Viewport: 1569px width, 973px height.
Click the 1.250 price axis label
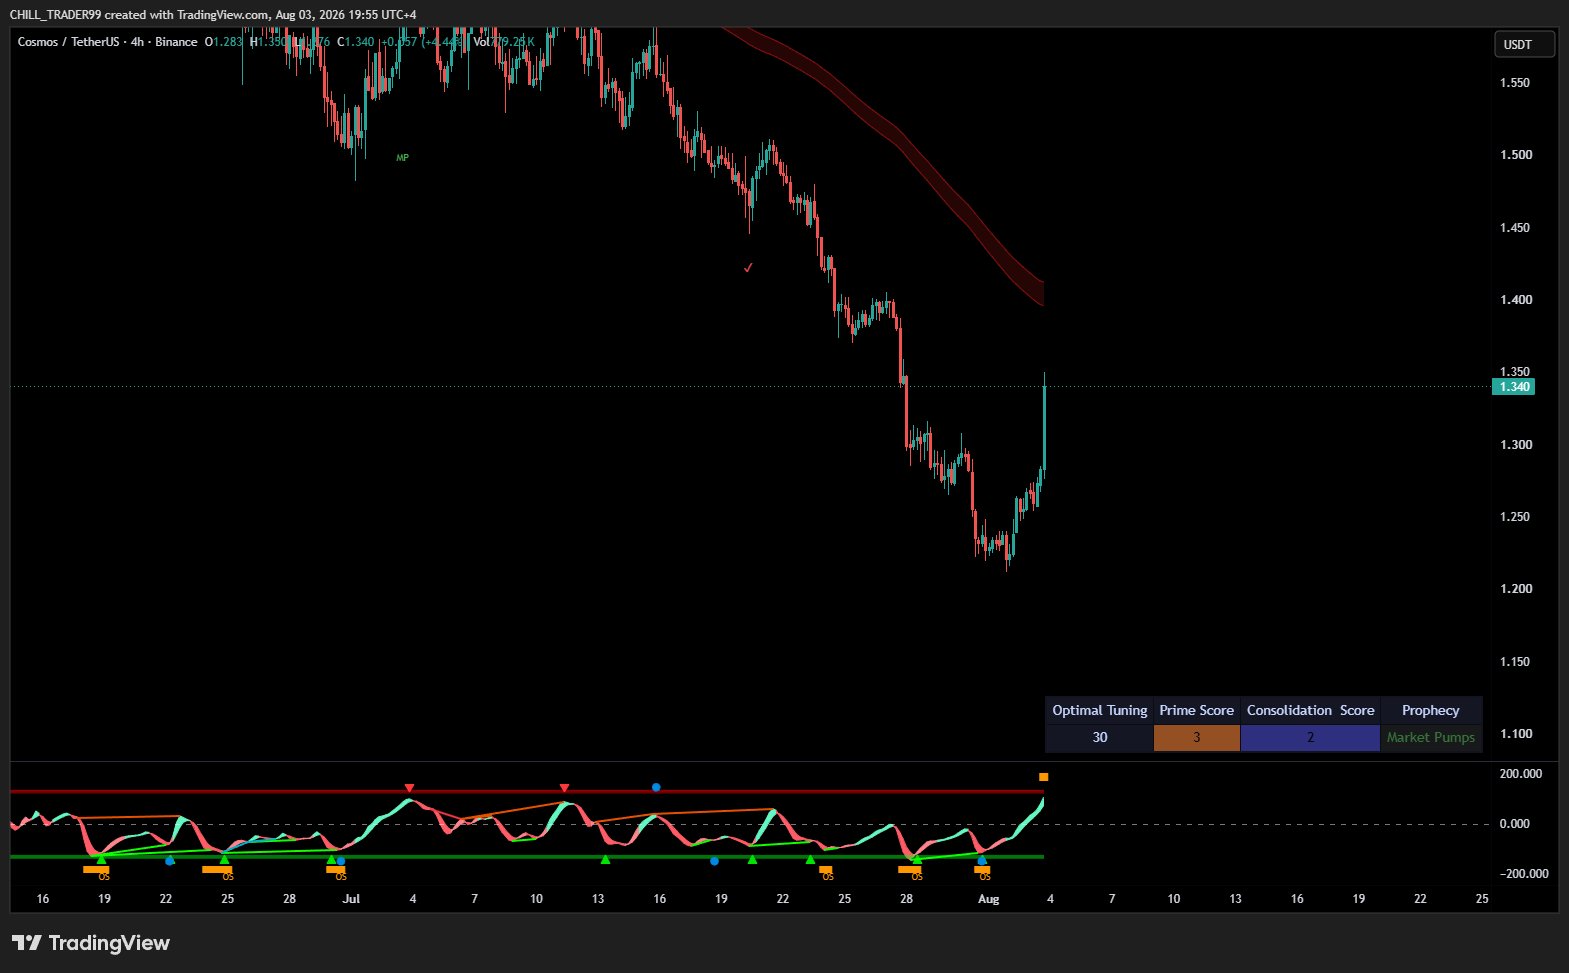[1514, 517]
